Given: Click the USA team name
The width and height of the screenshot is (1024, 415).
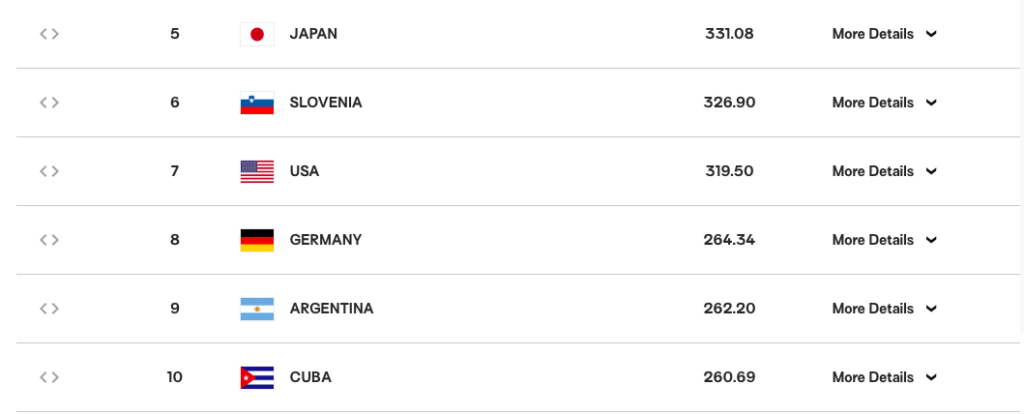Looking at the screenshot, I should (x=304, y=171).
